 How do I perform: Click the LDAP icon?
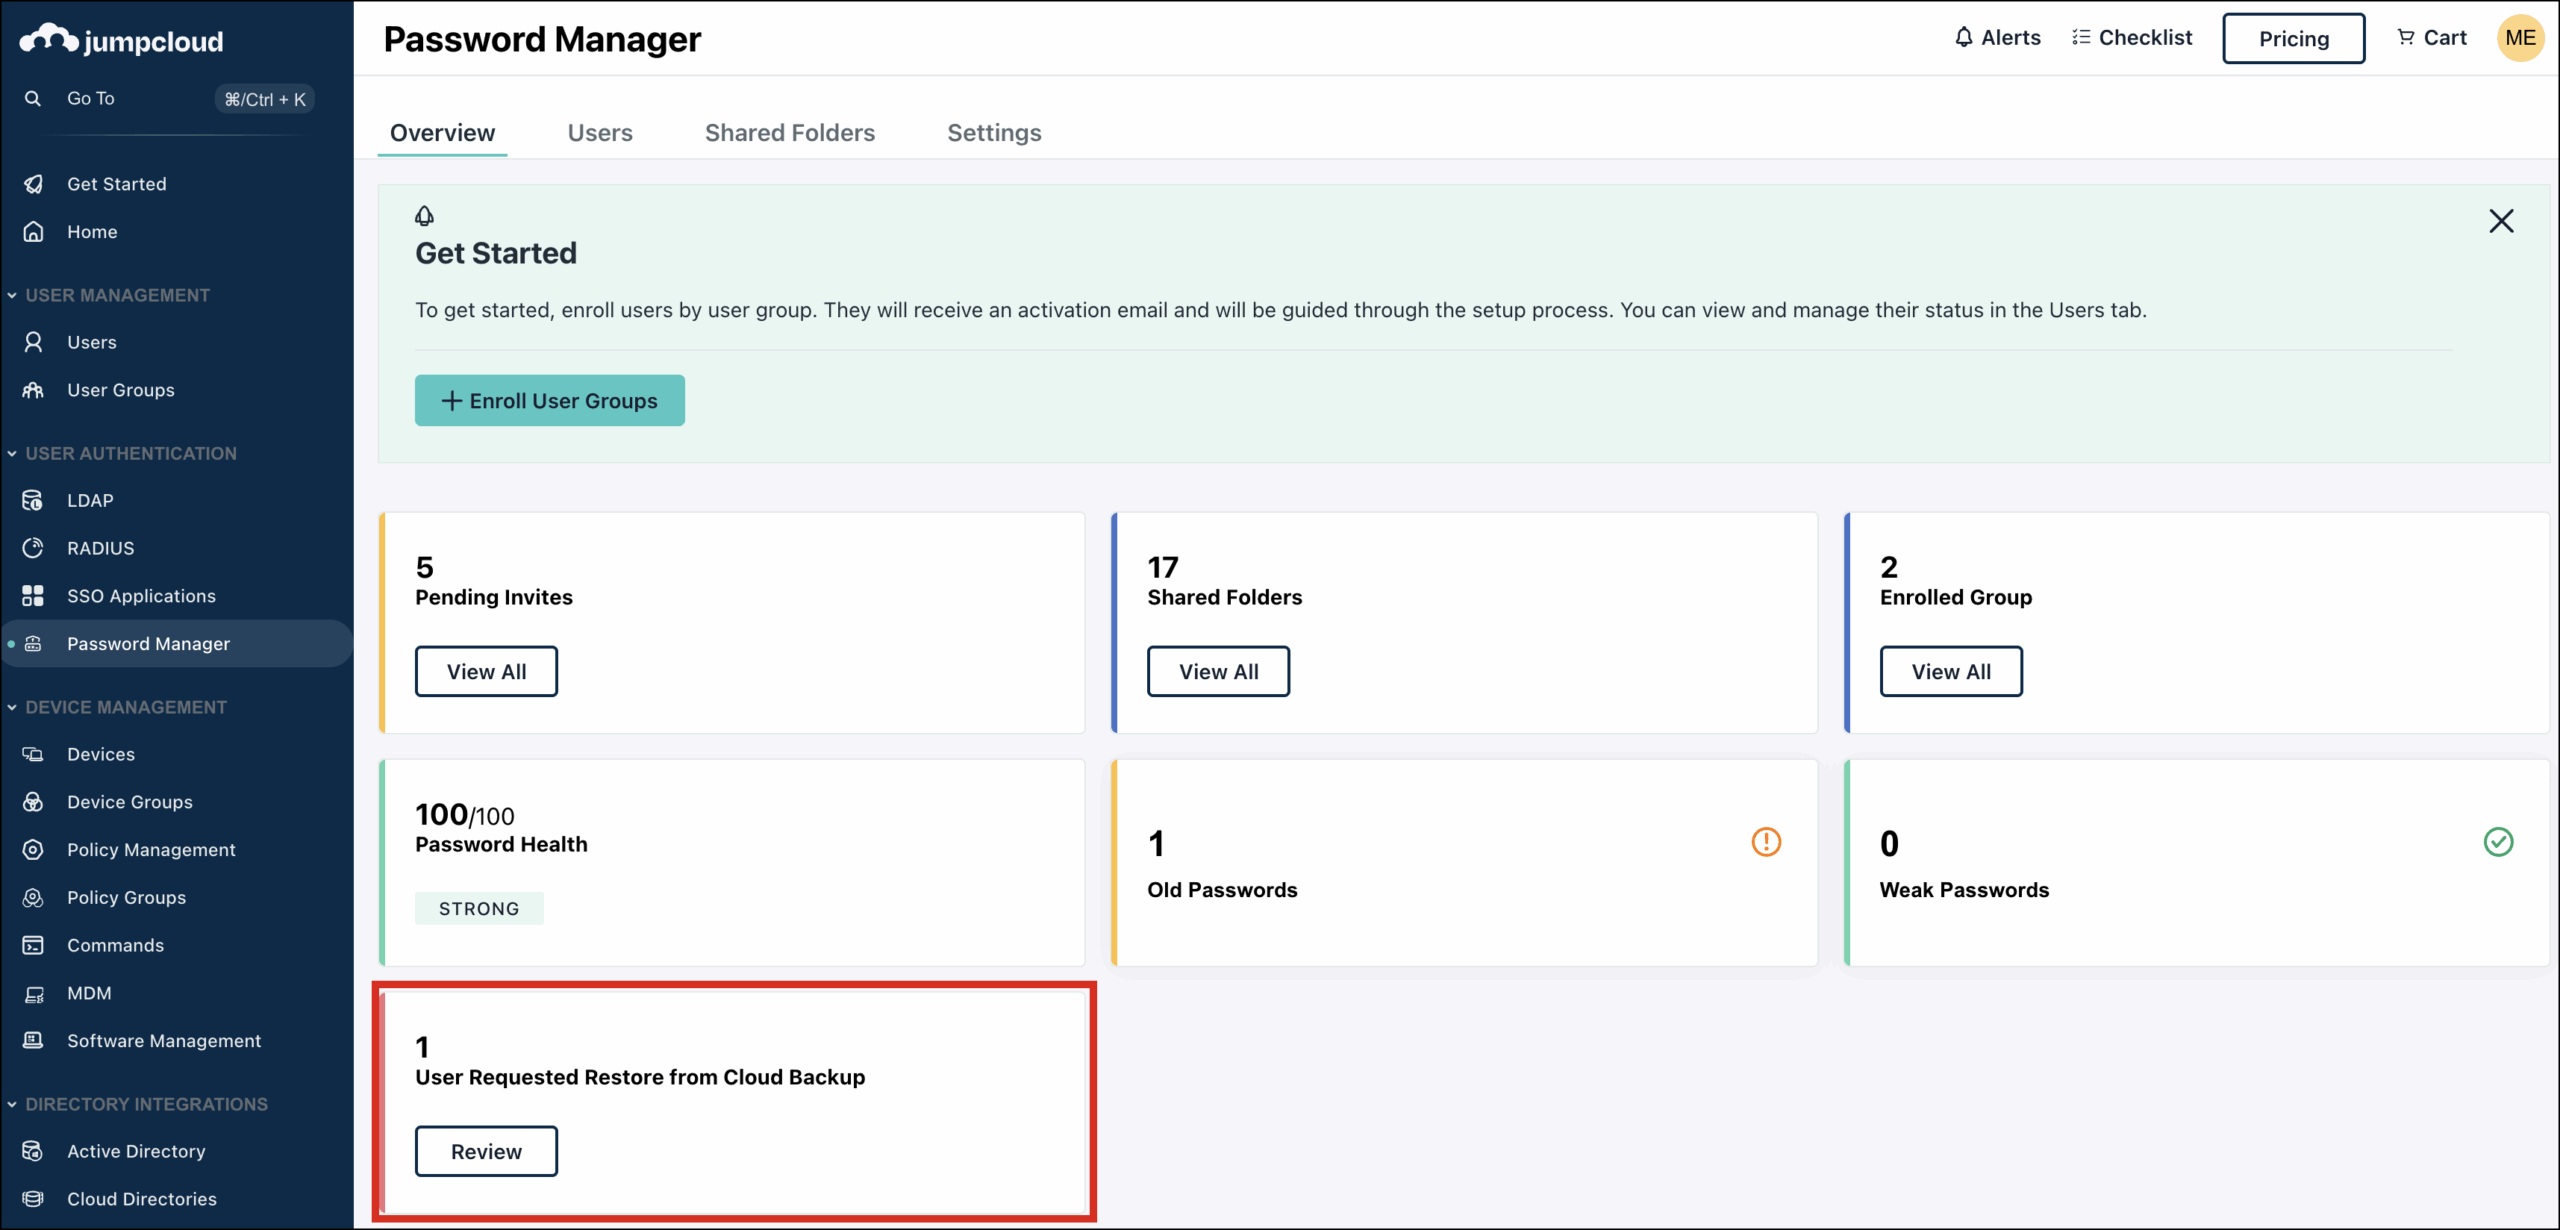(33, 500)
